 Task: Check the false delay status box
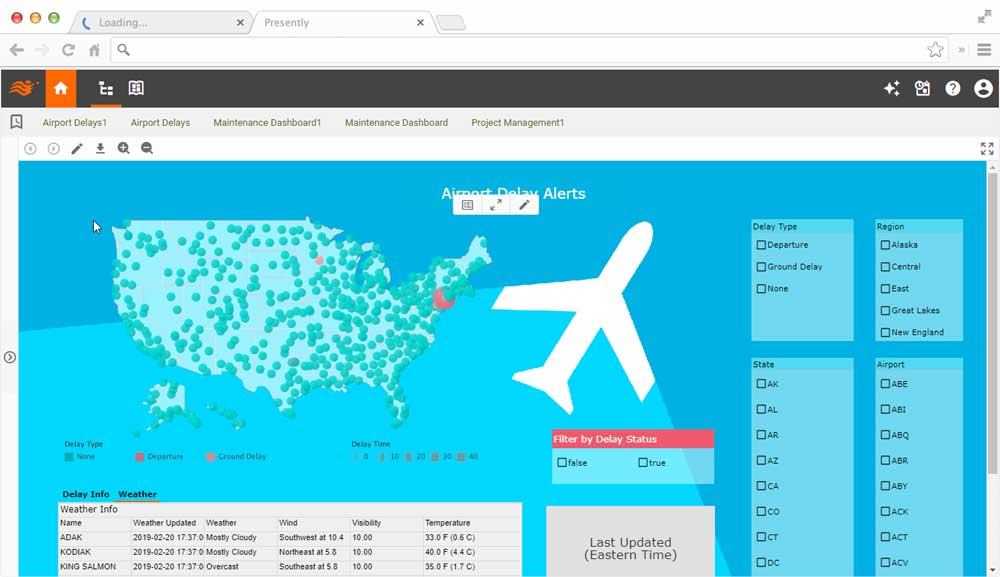click(562, 463)
